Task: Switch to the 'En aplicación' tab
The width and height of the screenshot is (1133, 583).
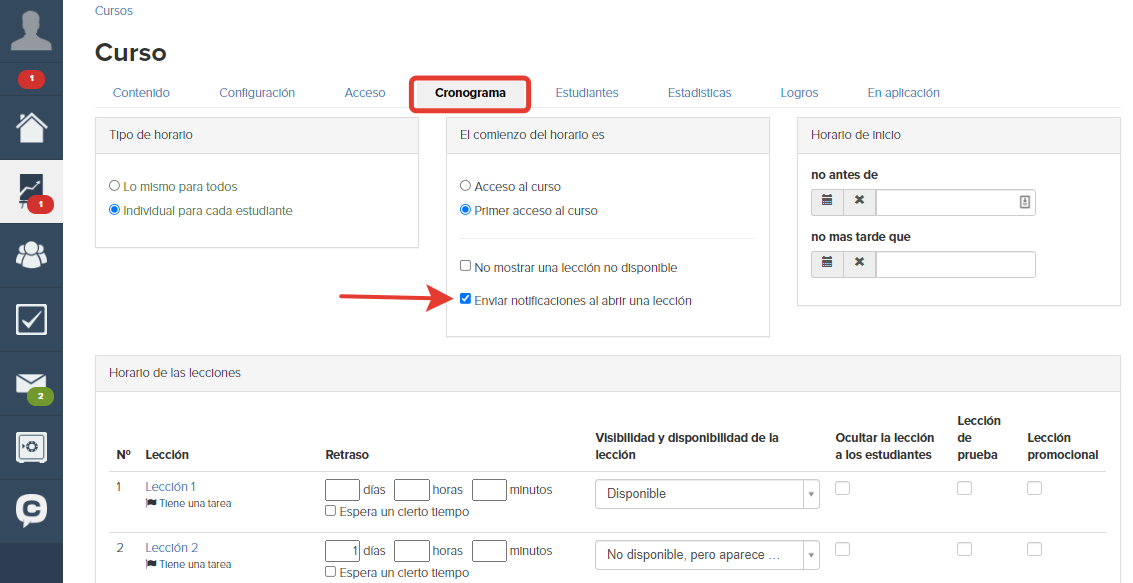Action: pos(903,92)
